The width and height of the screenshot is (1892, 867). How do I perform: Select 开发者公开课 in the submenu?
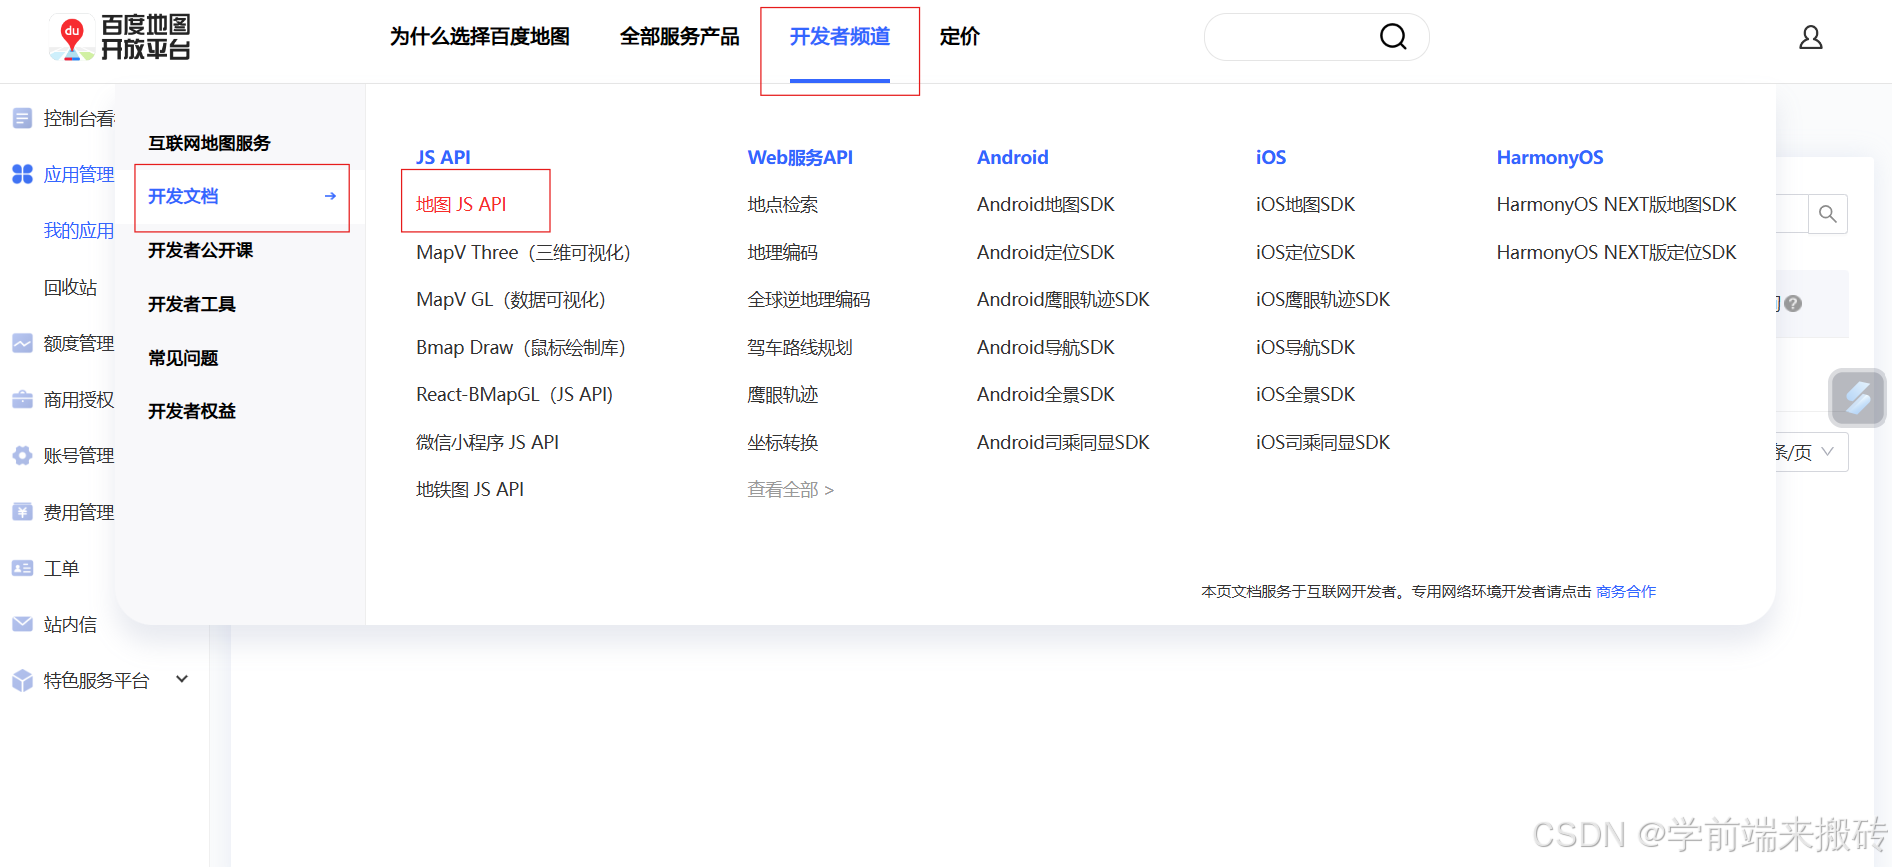pyautogui.click(x=201, y=250)
